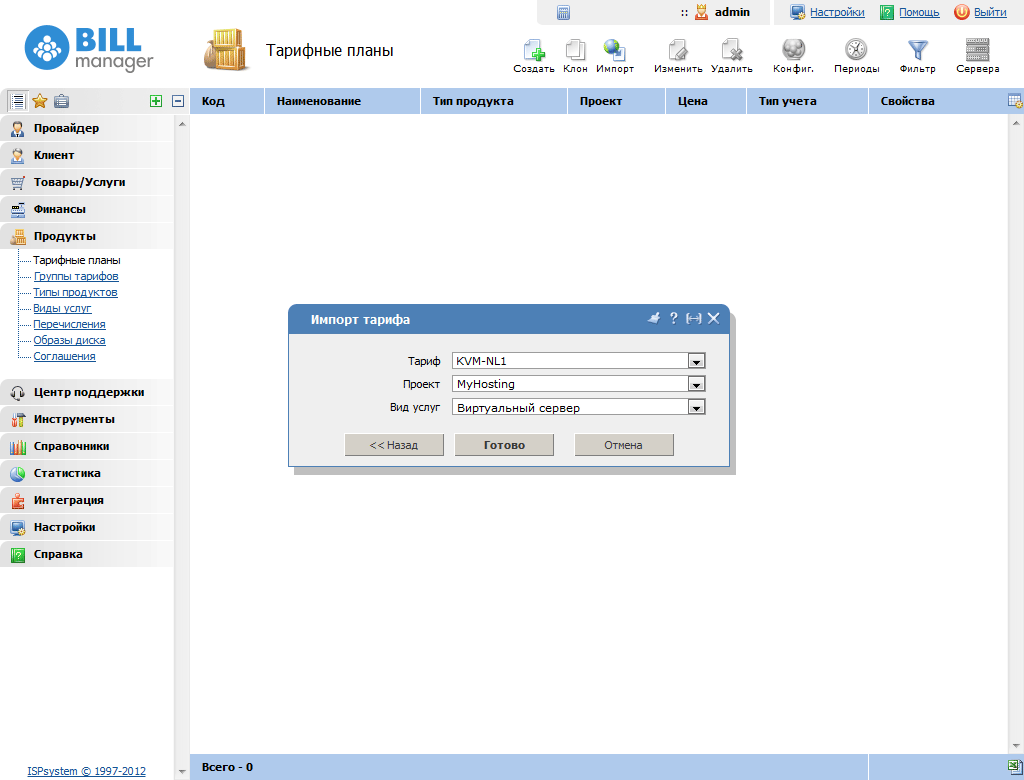The image size is (1024, 780).
Task: Expand all sidebar sections with the plus icon
Action: (x=156, y=101)
